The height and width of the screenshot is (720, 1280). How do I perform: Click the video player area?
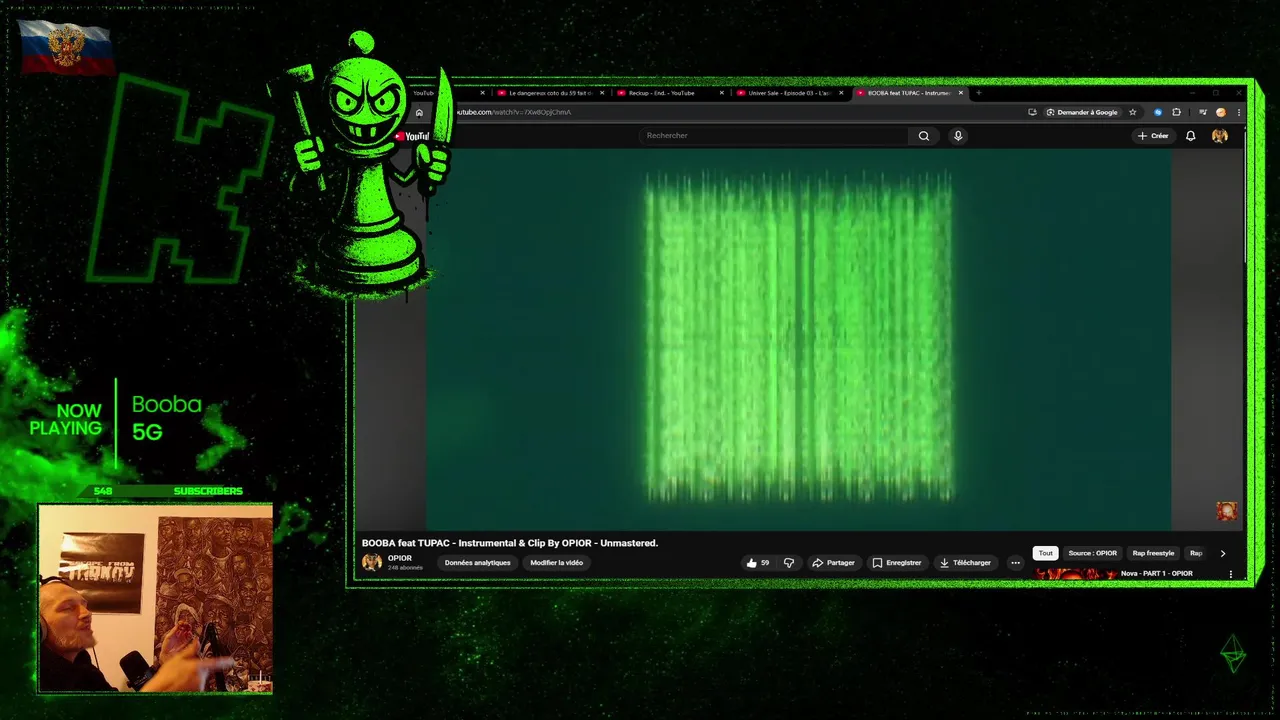(x=798, y=338)
